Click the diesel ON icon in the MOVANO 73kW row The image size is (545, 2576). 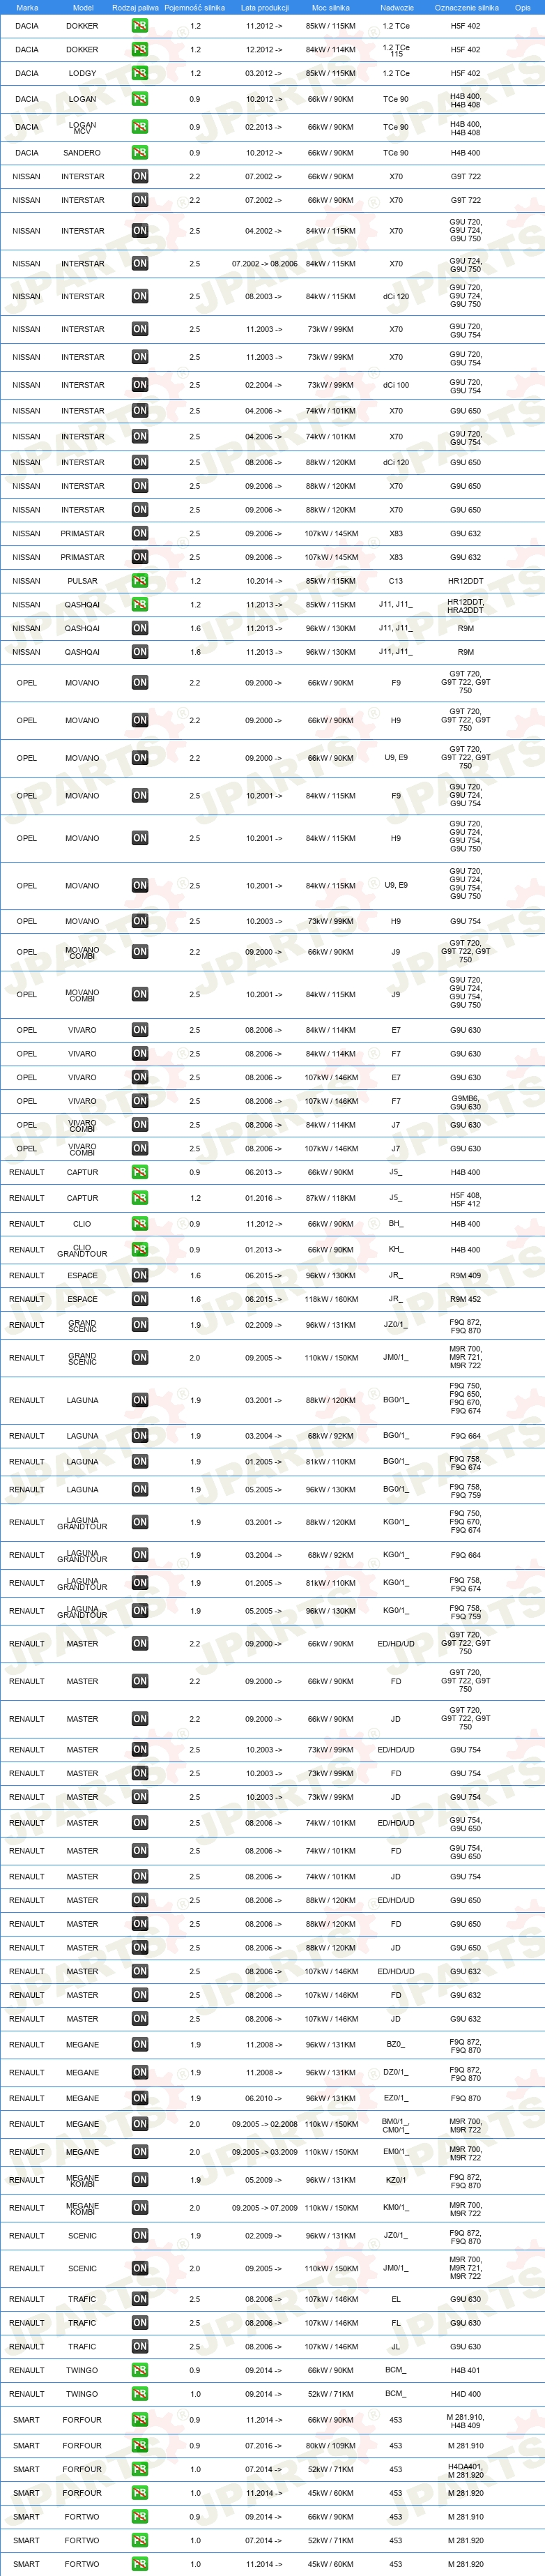click(x=140, y=921)
